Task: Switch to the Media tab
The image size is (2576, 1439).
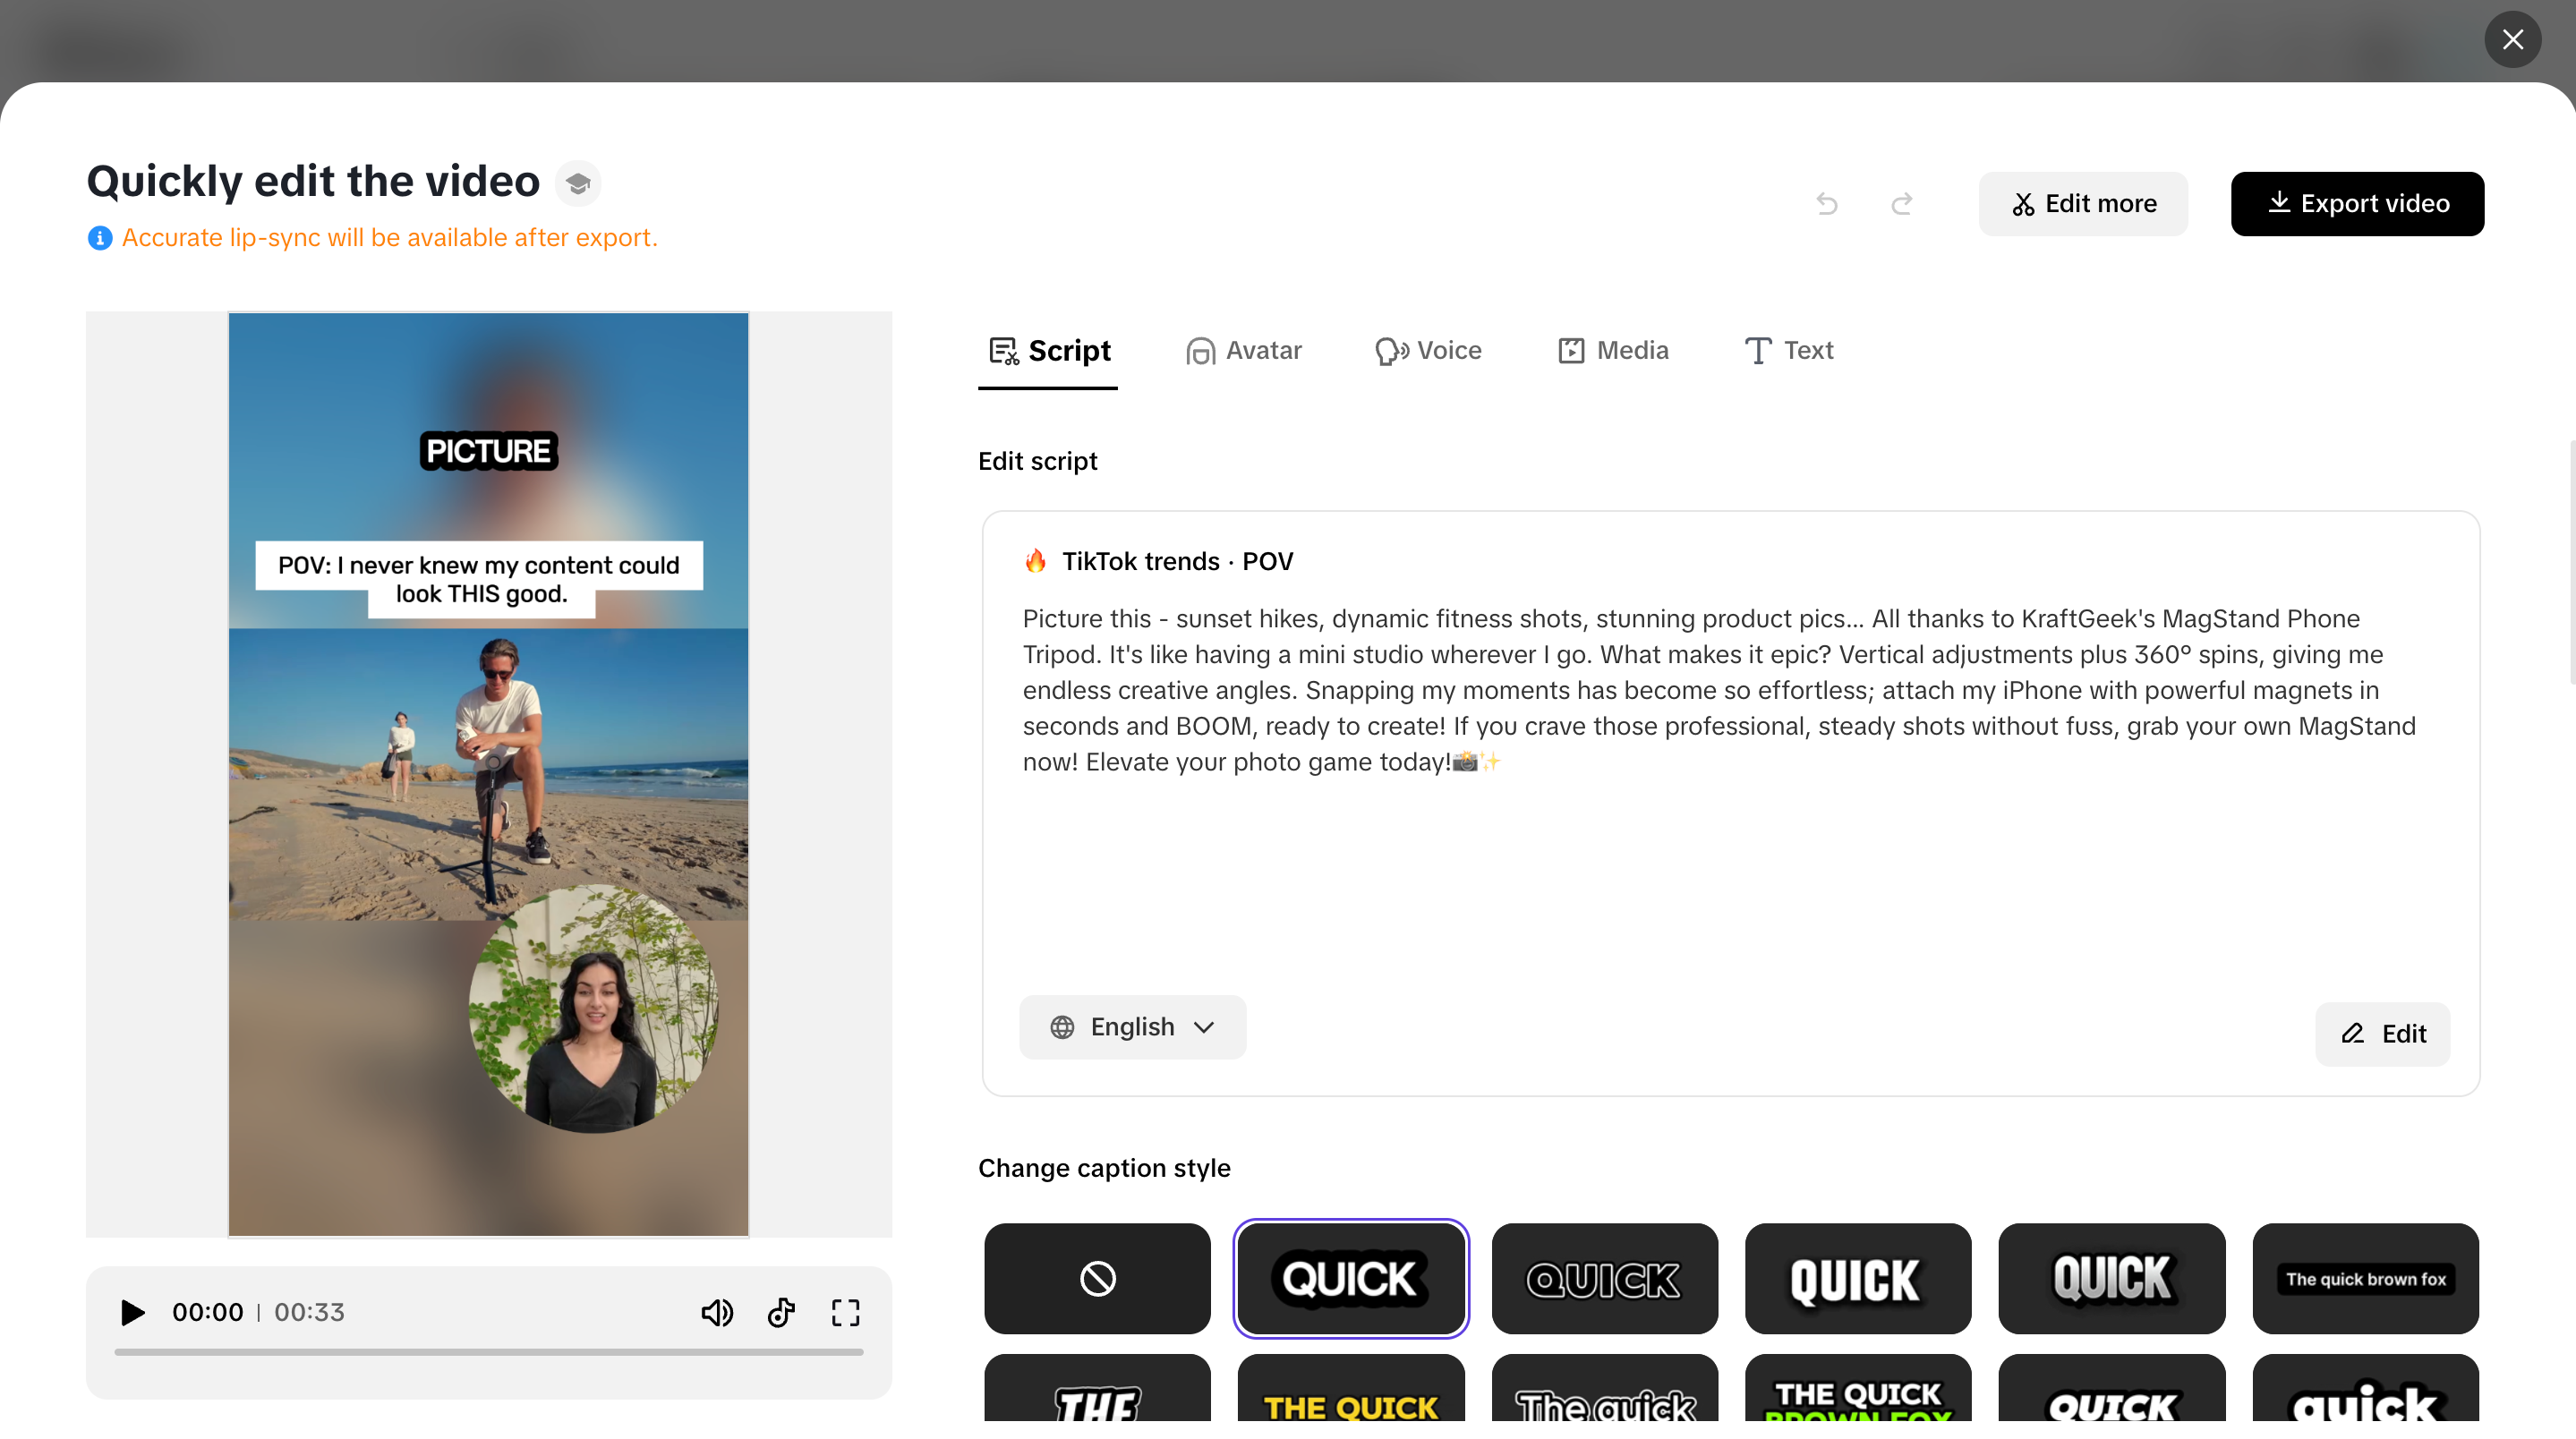Action: [1612, 350]
